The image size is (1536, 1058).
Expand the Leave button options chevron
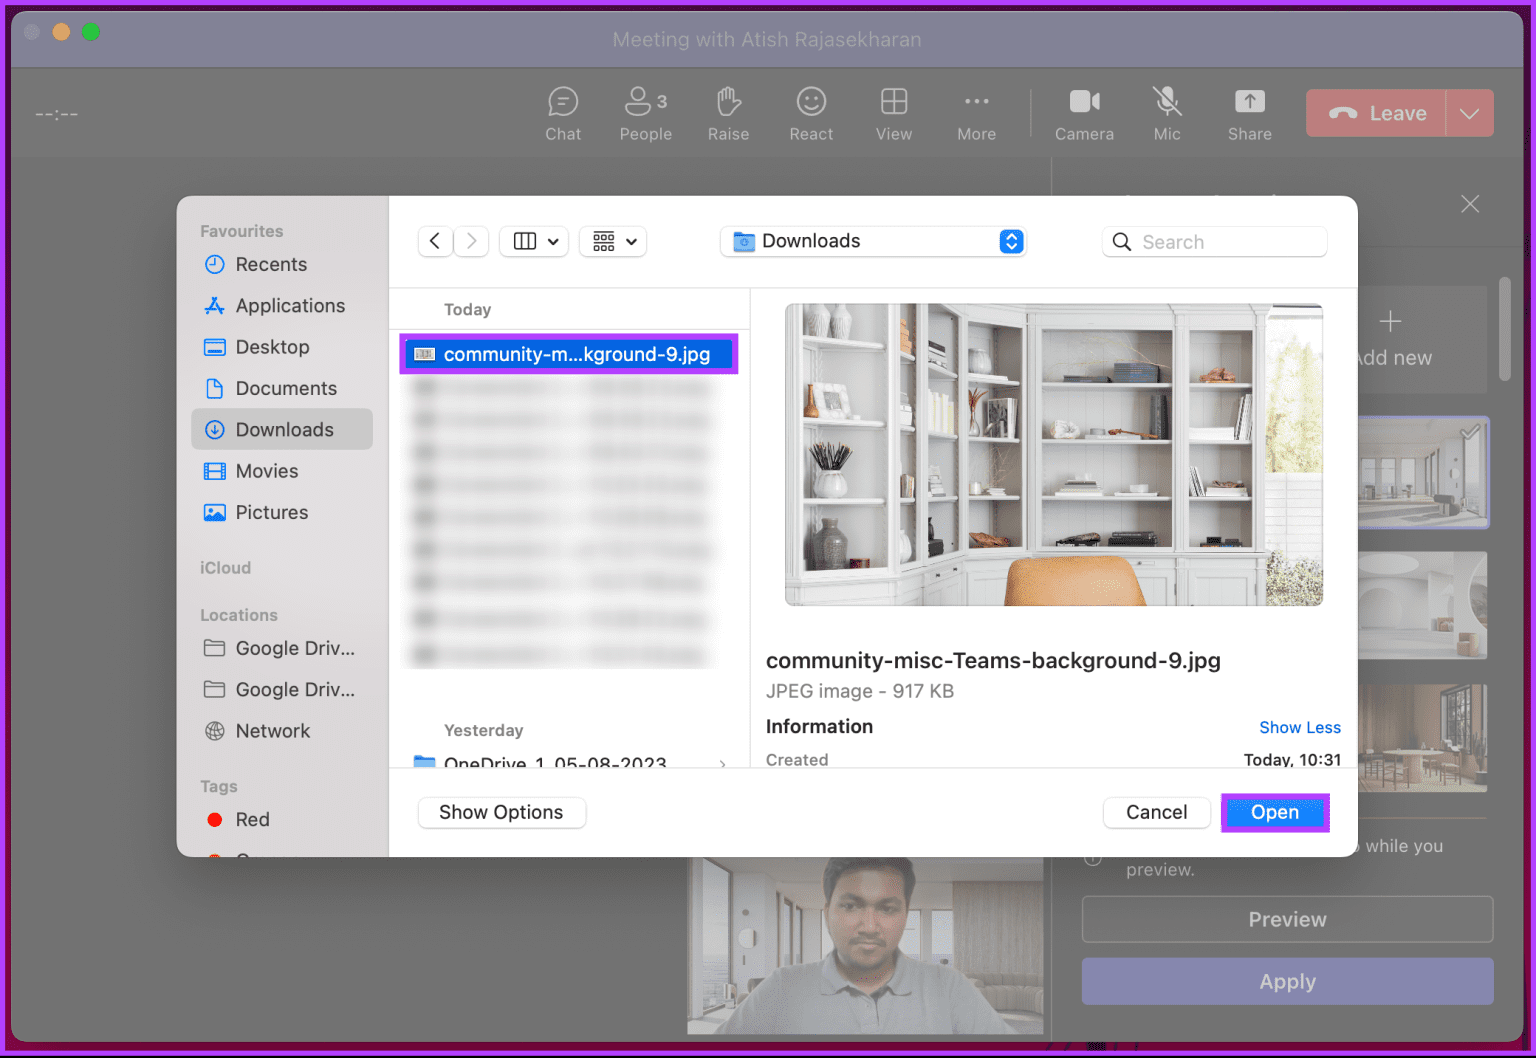click(x=1469, y=113)
